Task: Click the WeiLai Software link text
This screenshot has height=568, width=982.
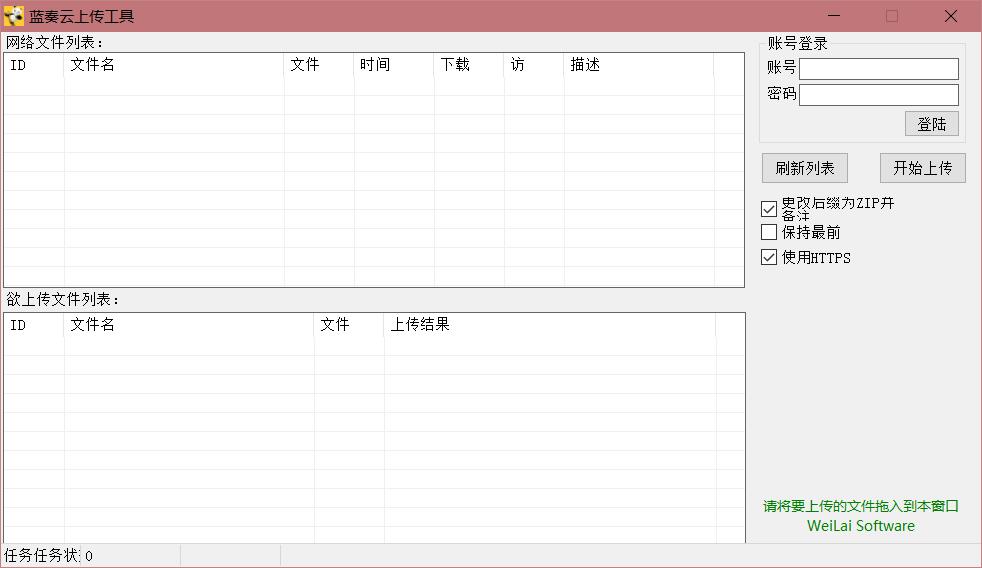Action: [860, 526]
